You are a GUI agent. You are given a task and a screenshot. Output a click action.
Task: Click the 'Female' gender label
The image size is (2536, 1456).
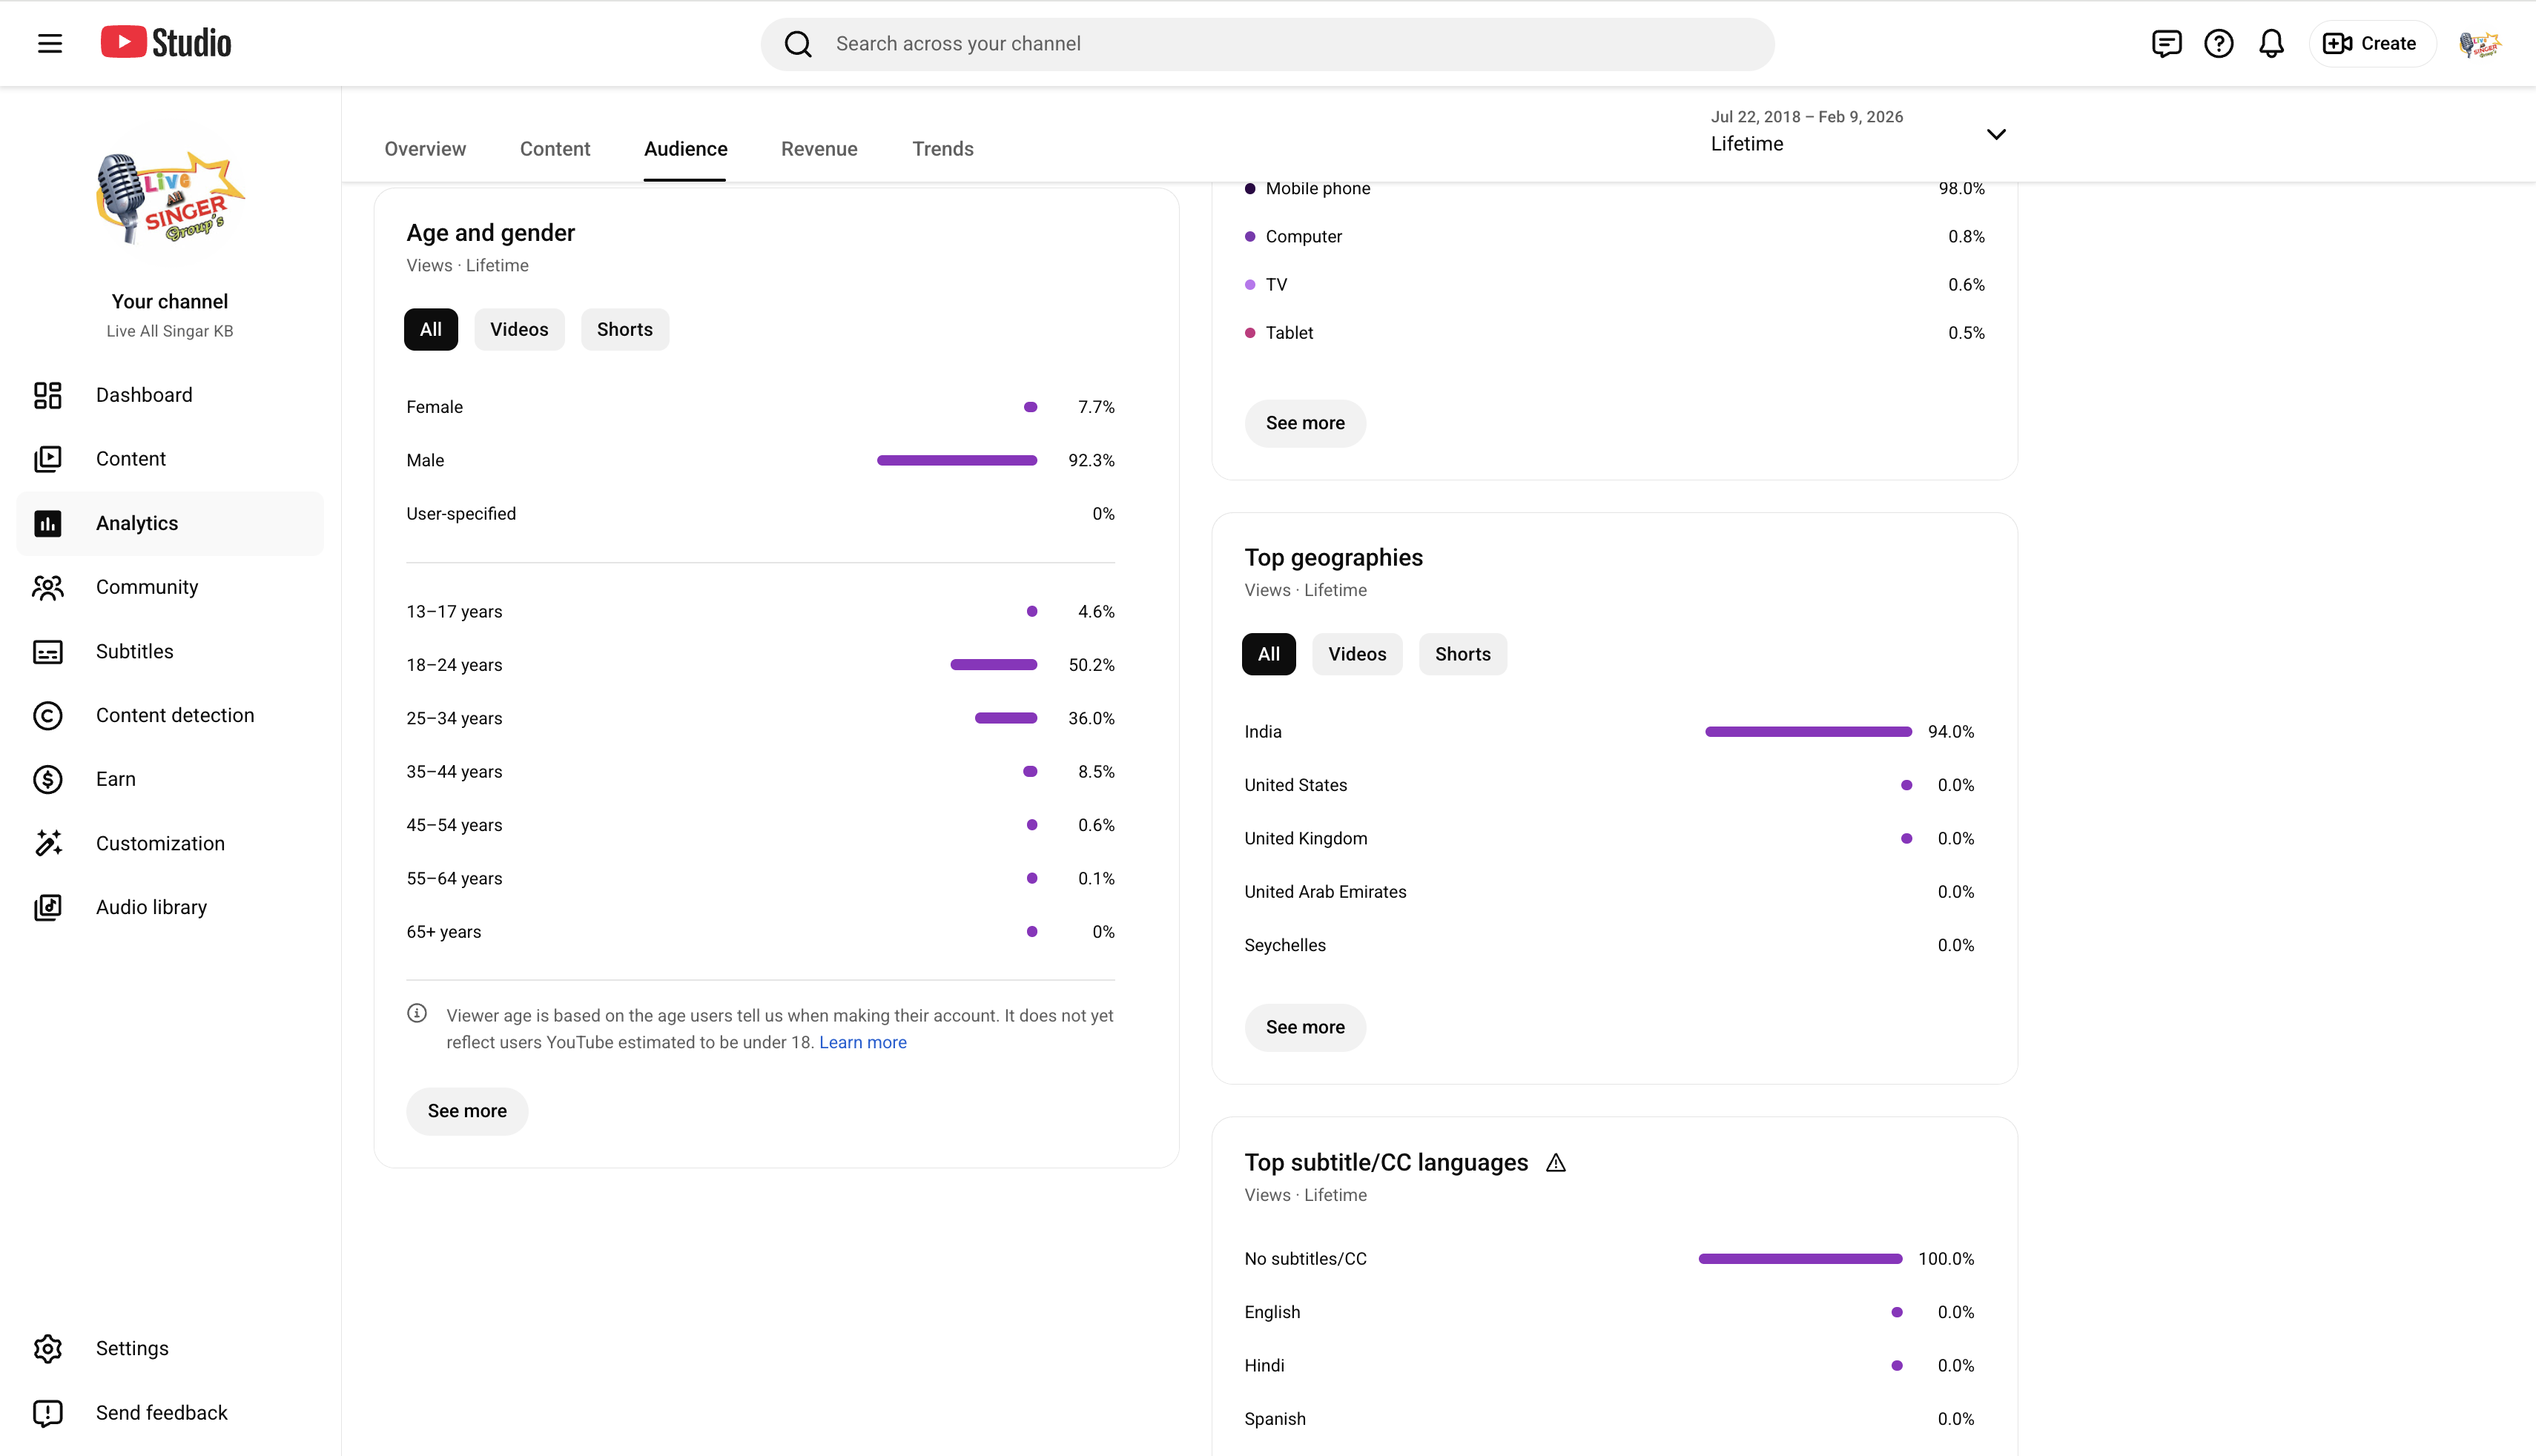point(434,407)
